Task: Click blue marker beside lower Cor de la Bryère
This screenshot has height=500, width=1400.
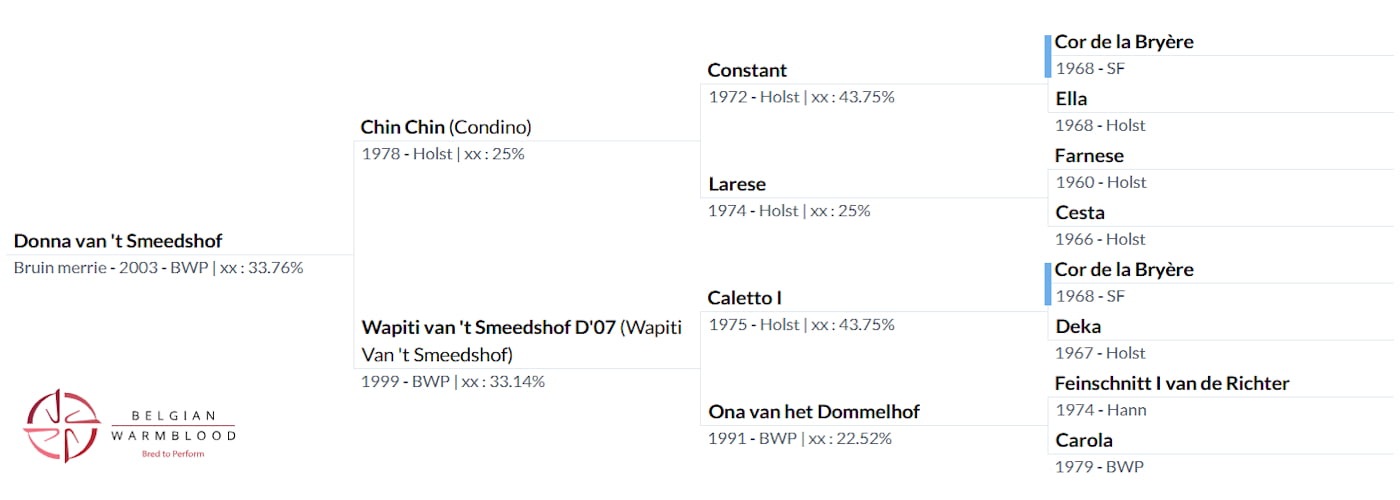Action: pos(1048,284)
